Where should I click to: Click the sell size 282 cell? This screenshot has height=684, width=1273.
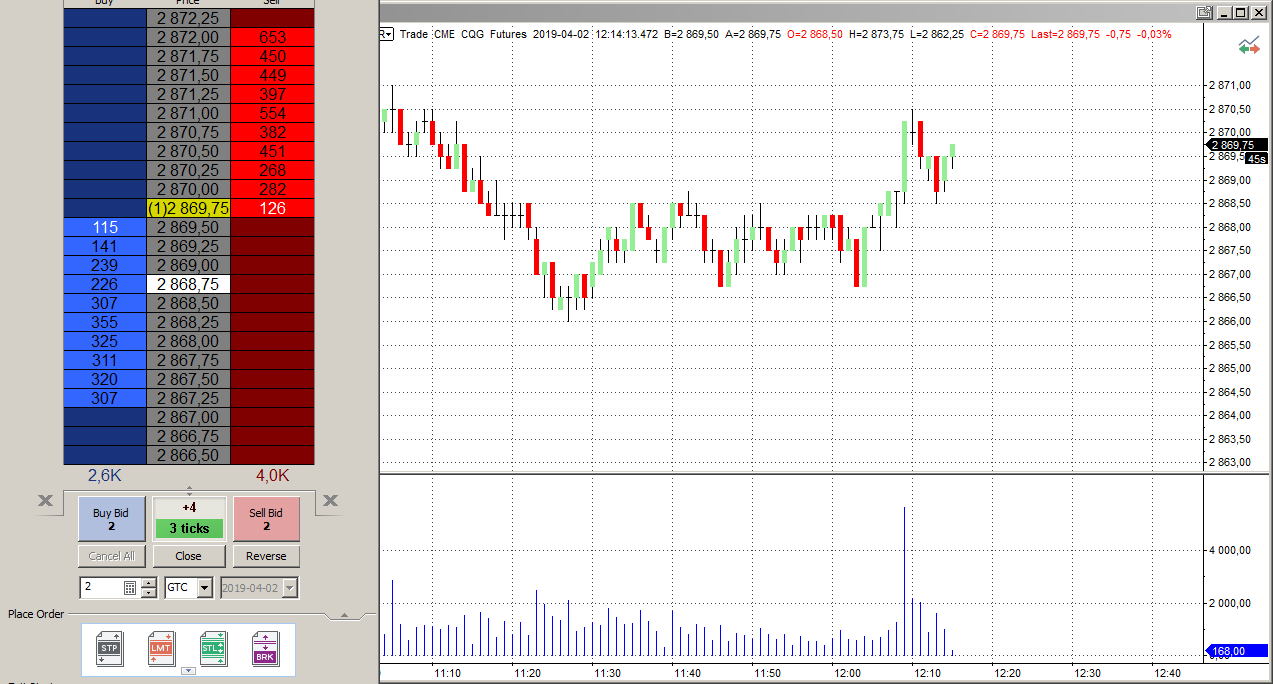click(x=272, y=189)
